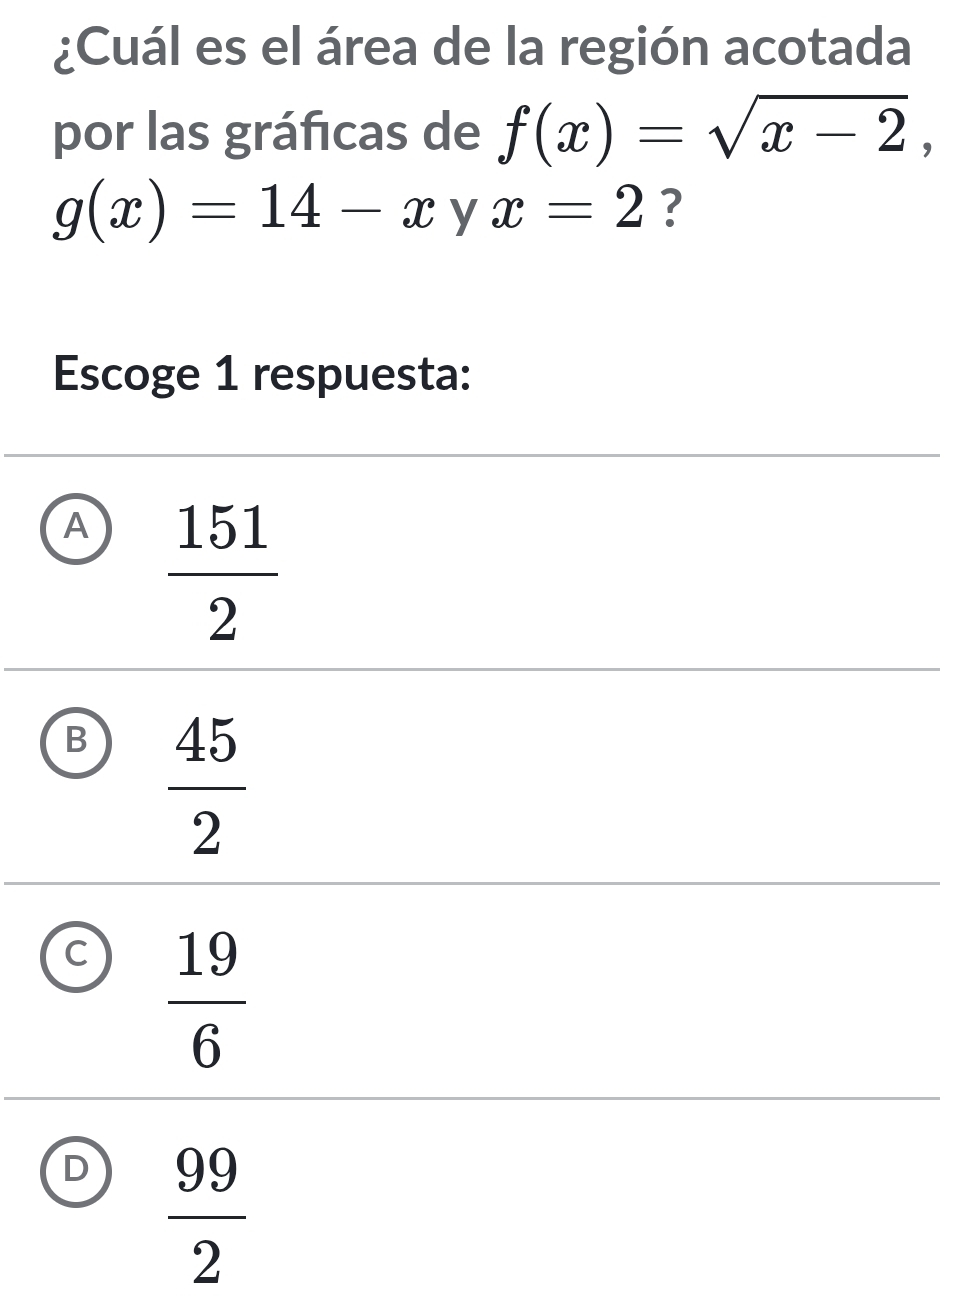This screenshot has height=1303, width=962.
Task: Click the "Escoge 1 respuesta:" label
Action: pyautogui.click(x=262, y=375)
